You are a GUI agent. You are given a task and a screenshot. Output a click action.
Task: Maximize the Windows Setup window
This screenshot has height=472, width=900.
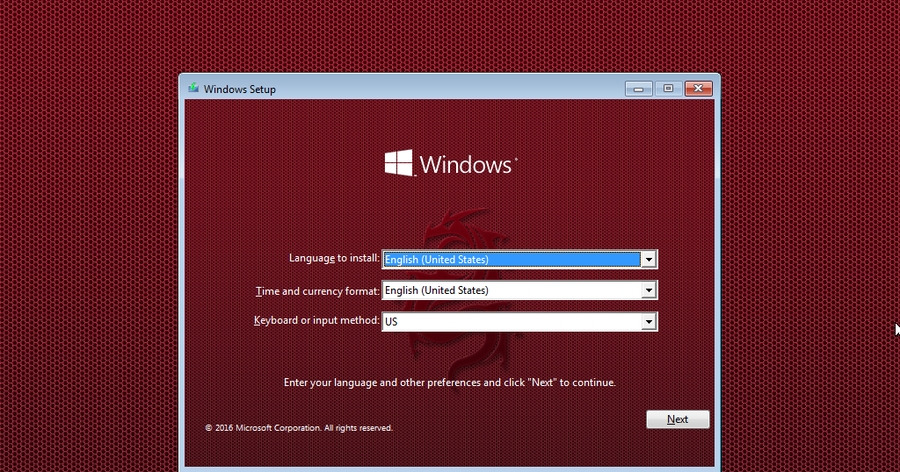tap(668, 88)
